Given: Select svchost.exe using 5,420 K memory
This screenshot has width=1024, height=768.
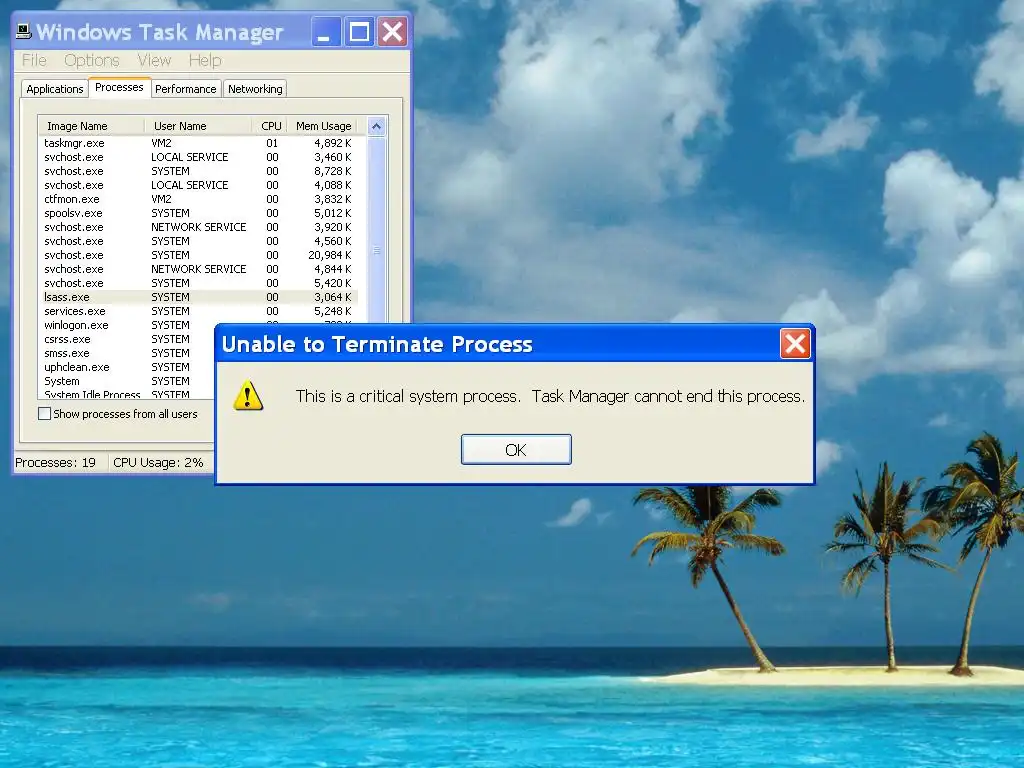Looking at the screenshot, I should coord(198,283).
